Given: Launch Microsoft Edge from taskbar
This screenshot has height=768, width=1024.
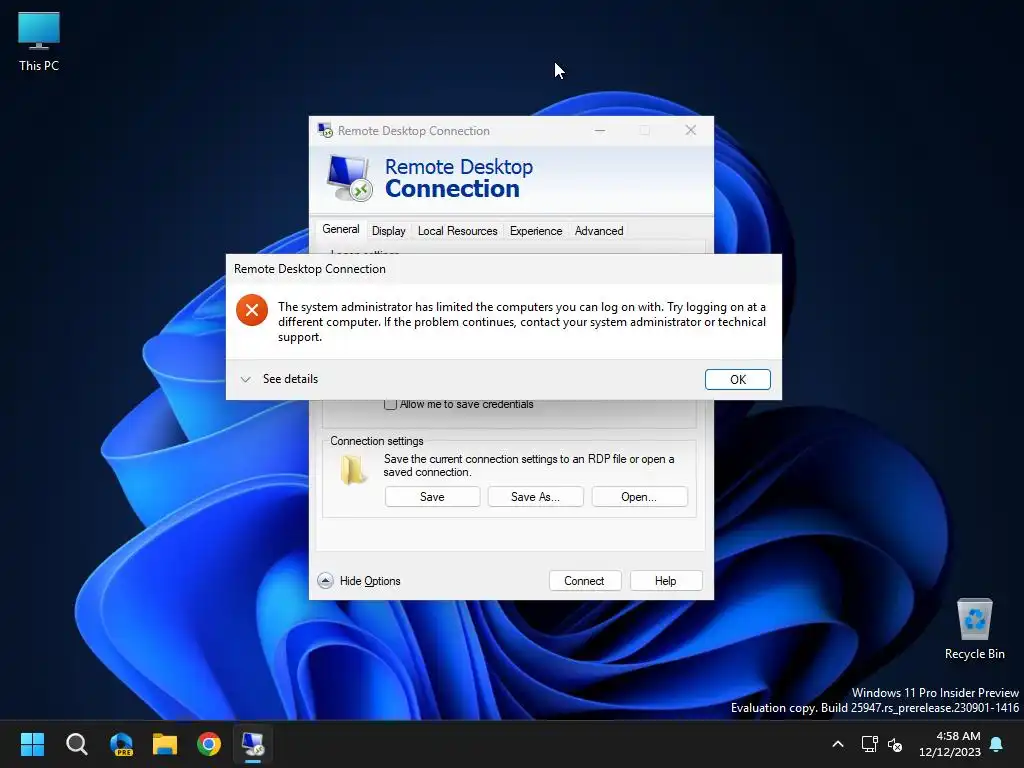Looking at the screenshot, I should (x=121, y=744).
